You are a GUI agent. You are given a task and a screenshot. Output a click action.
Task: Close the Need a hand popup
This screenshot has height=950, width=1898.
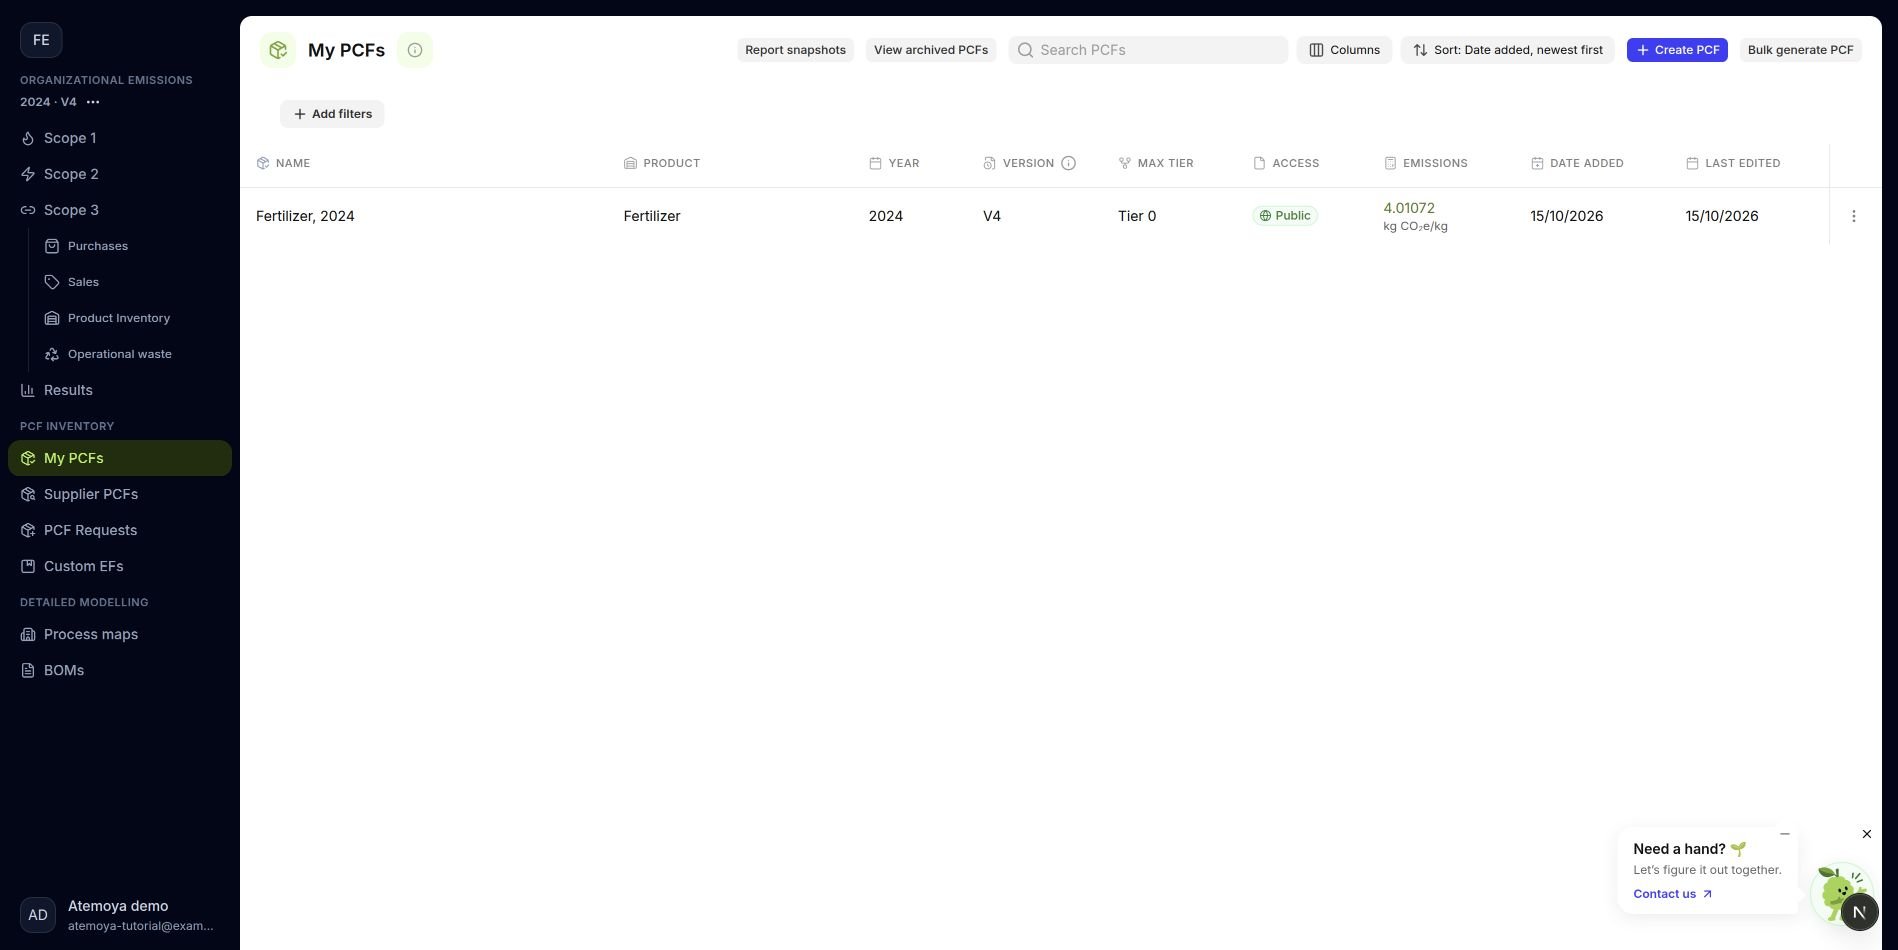[1866, 834]
